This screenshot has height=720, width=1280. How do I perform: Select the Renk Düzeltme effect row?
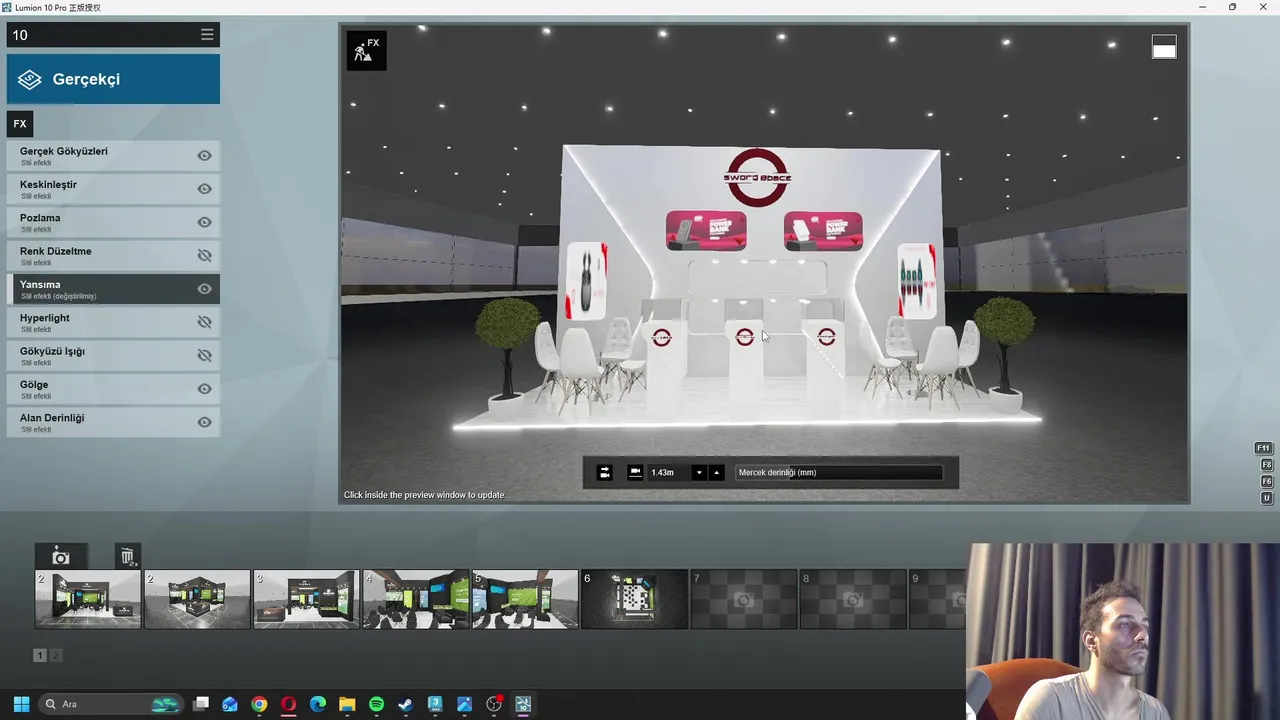pos(113,255)
